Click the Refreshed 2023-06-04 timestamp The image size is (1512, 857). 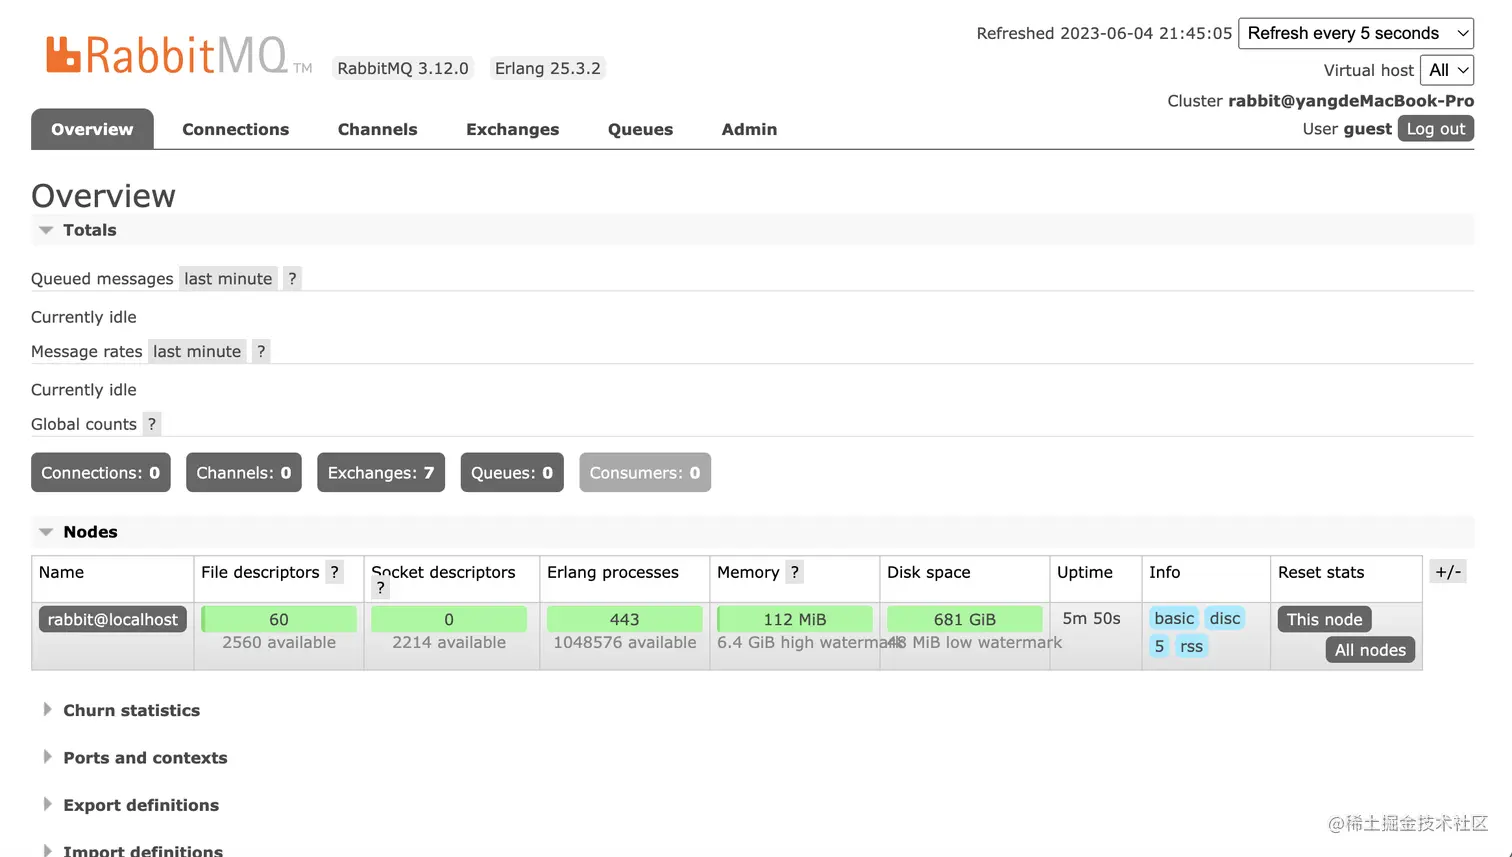pyautogui.click(x=1104, y=33)
